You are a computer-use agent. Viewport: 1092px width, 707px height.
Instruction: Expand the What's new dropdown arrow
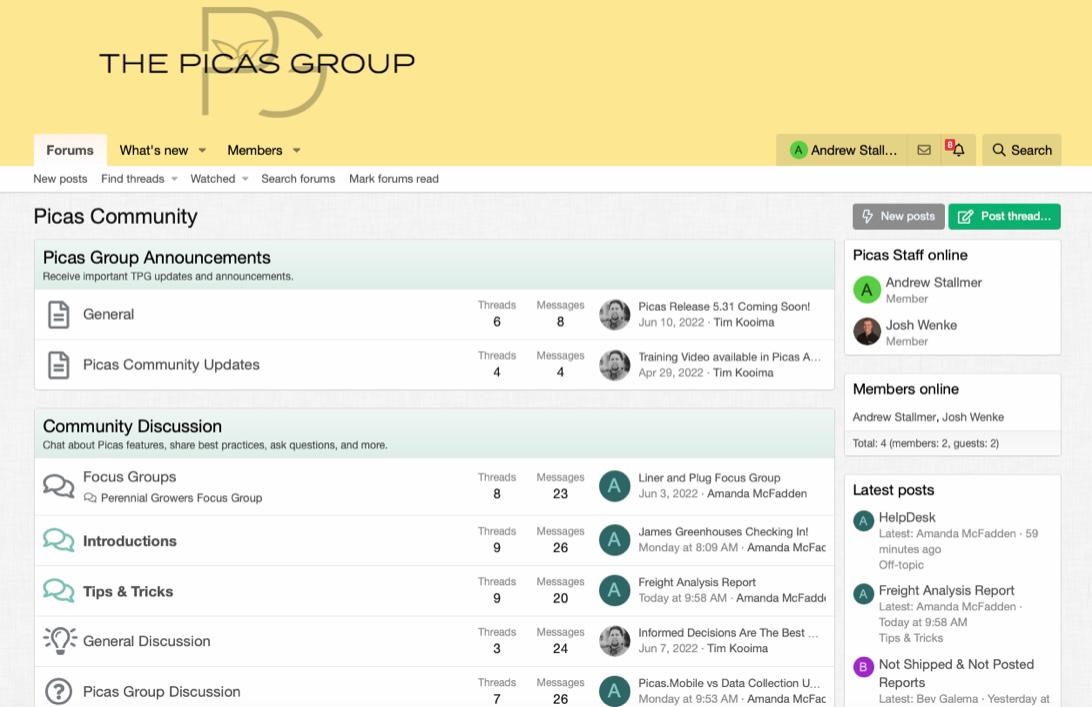[x=202, y=150]
